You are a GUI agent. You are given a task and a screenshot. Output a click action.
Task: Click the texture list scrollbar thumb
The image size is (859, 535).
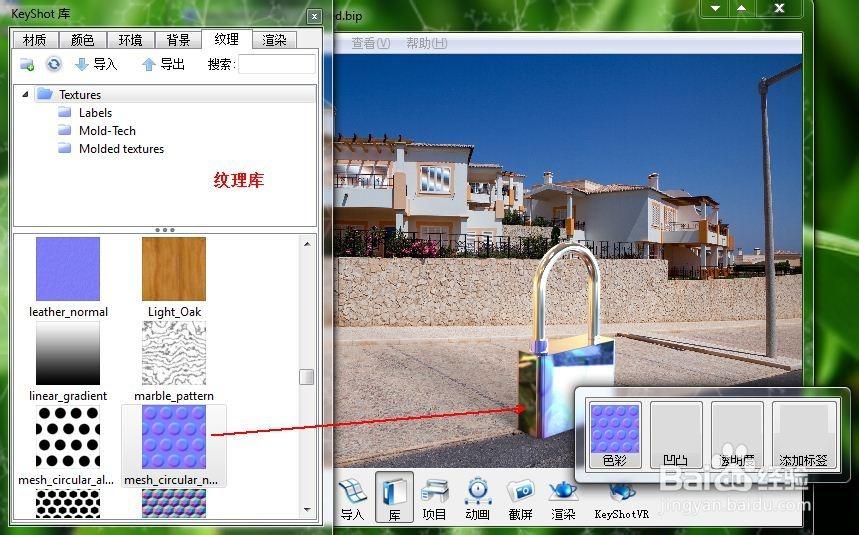(307, 377)
